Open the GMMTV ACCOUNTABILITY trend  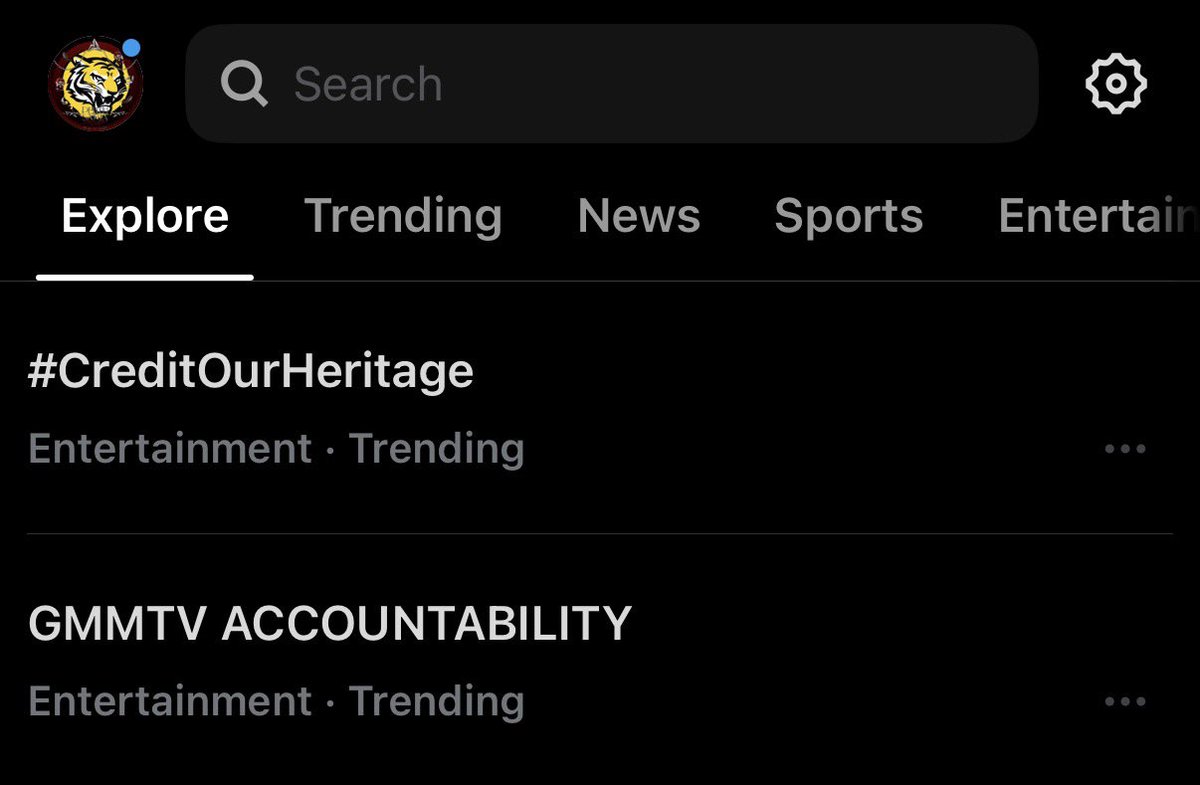330,623
